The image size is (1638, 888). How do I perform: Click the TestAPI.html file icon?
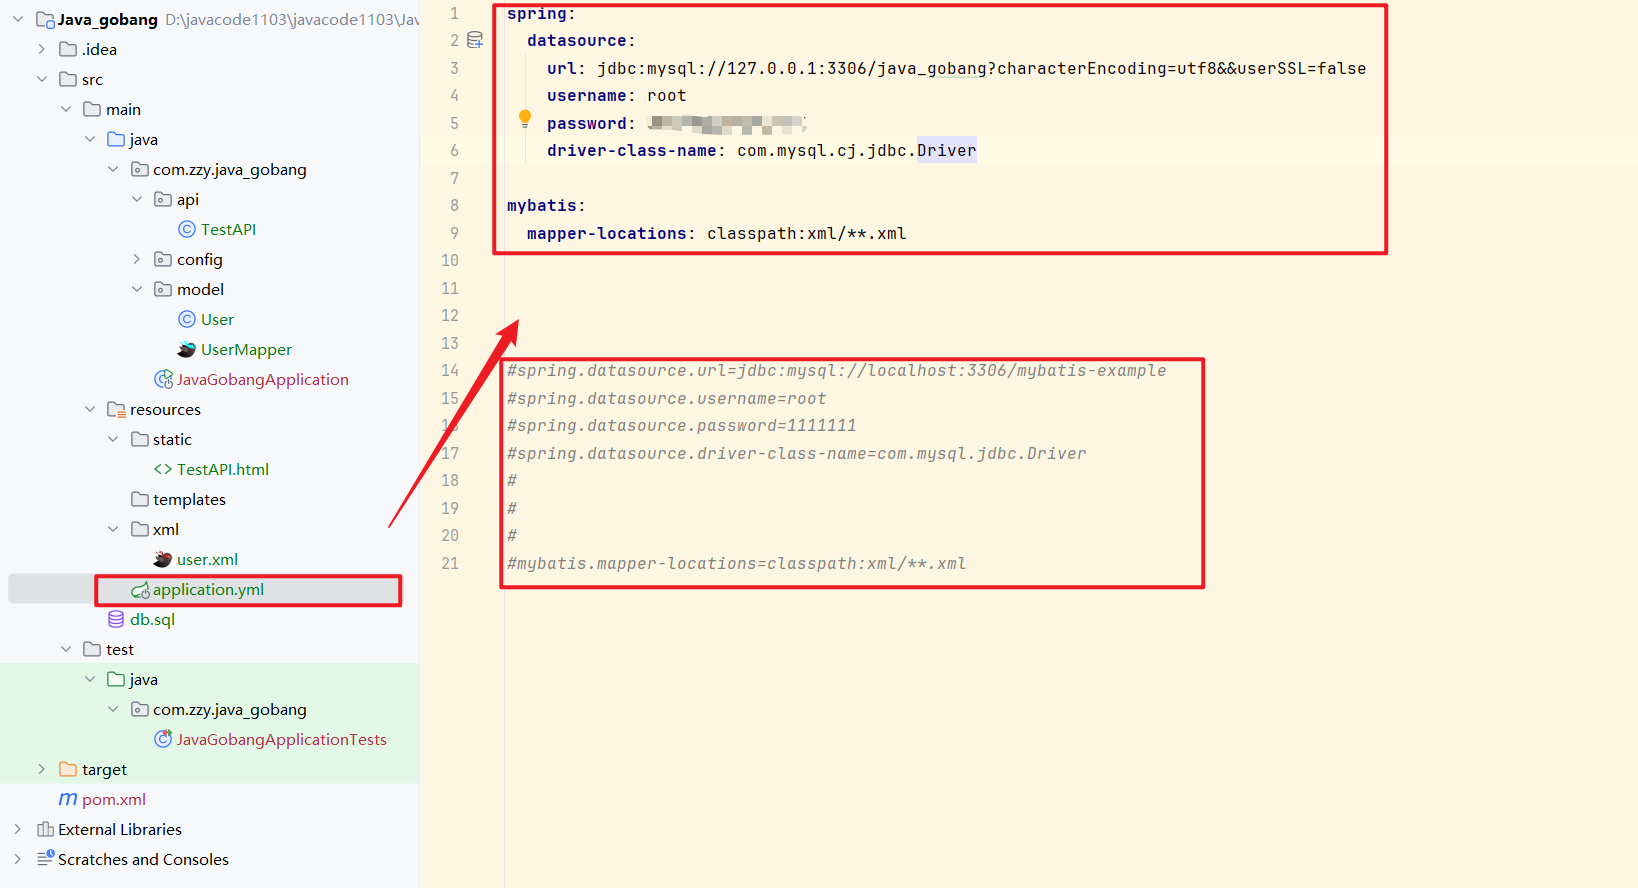pyautogui.click(x=163, y=469)
